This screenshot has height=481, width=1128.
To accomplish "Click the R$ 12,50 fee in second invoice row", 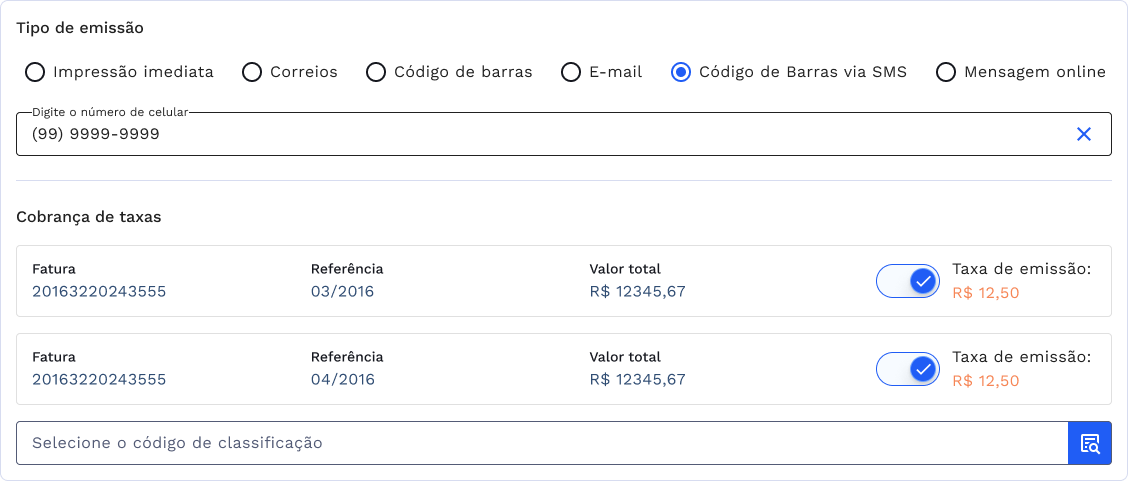I will point(985,381).
